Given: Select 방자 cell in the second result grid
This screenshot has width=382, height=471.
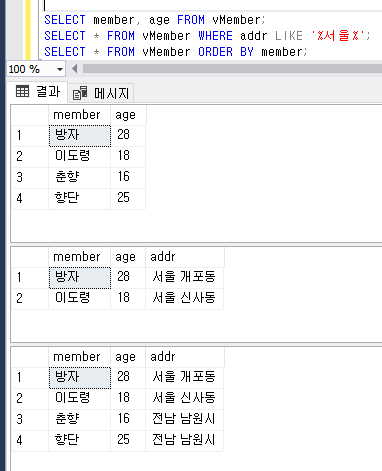Looking at the screenshot, I should [80, 278].
